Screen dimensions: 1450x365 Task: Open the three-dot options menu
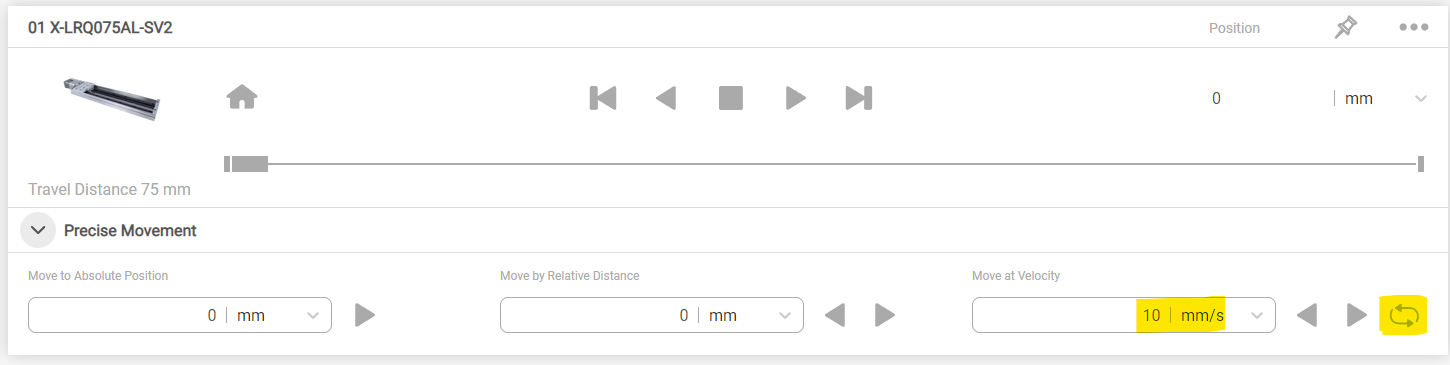click(x=1413, y=28)
